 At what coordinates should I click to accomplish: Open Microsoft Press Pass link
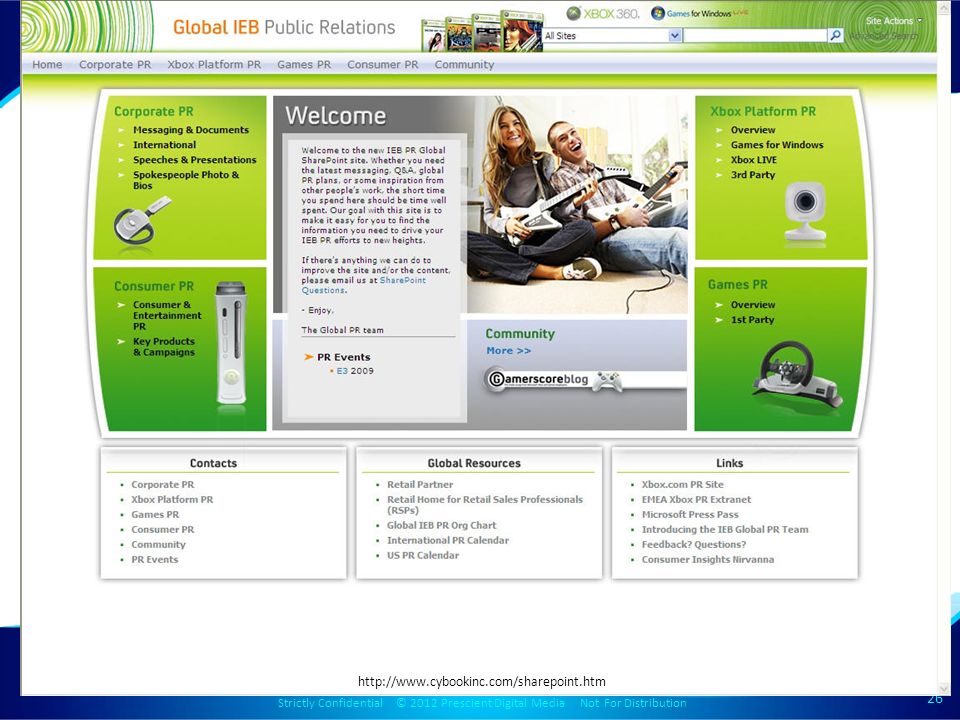pos(690,515)
